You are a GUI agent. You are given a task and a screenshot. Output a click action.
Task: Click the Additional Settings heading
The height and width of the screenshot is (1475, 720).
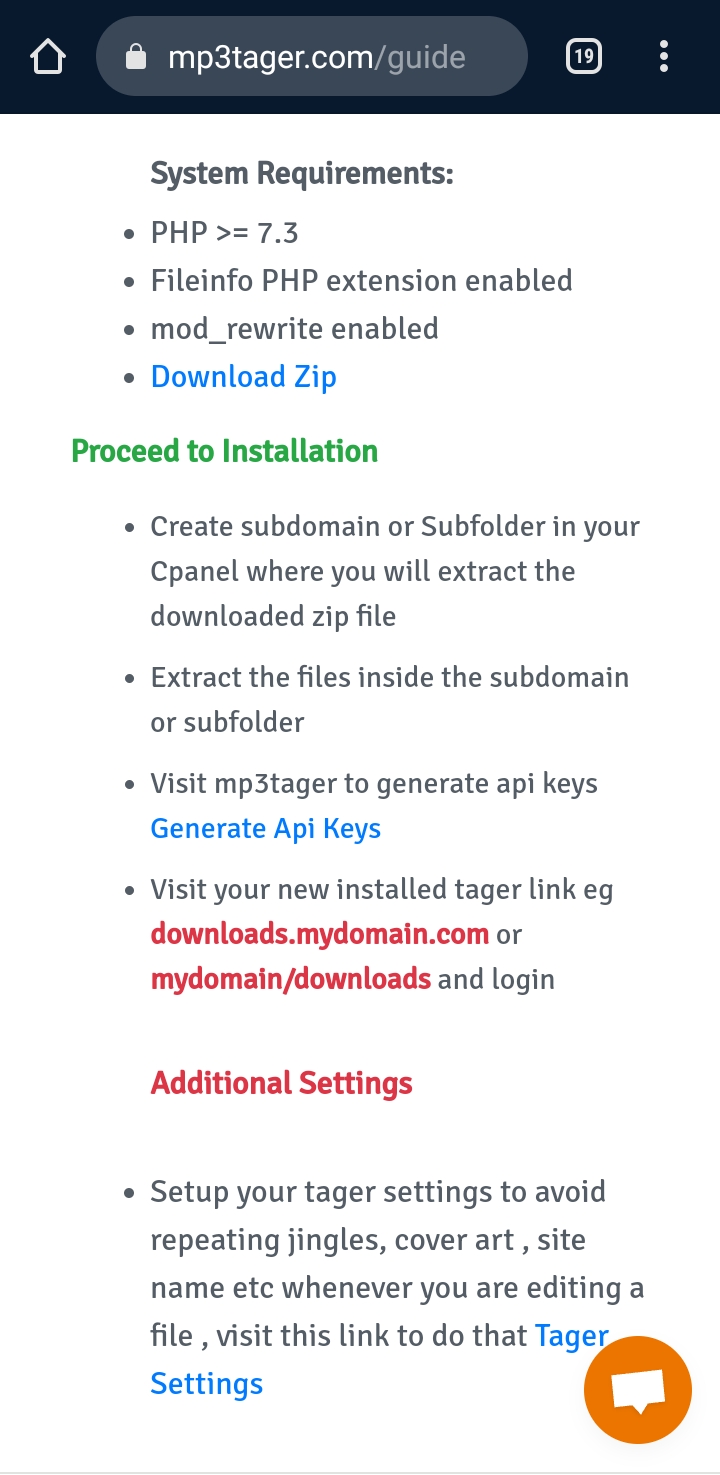point(281,1083)
